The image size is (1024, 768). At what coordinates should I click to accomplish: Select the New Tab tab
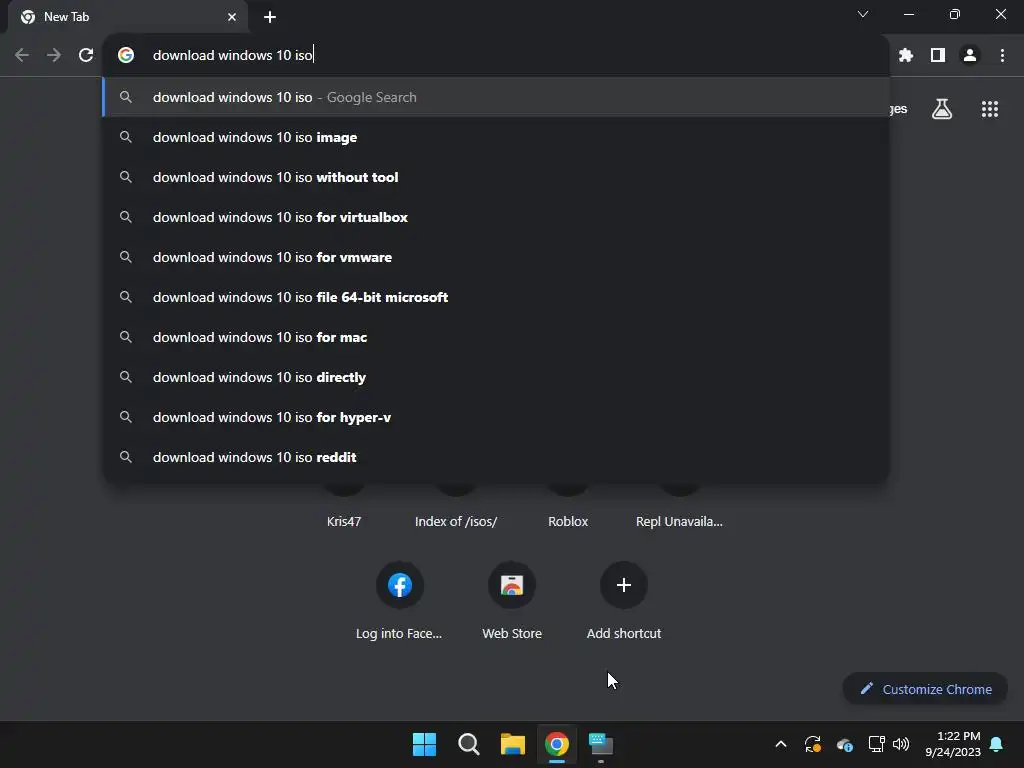(128, 17)
